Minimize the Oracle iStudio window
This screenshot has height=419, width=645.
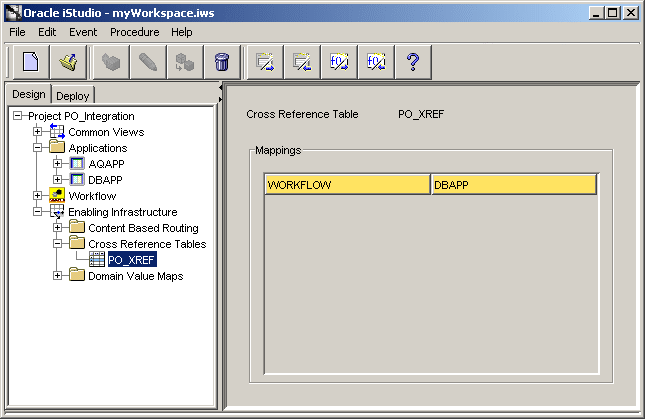click(596, 13)
